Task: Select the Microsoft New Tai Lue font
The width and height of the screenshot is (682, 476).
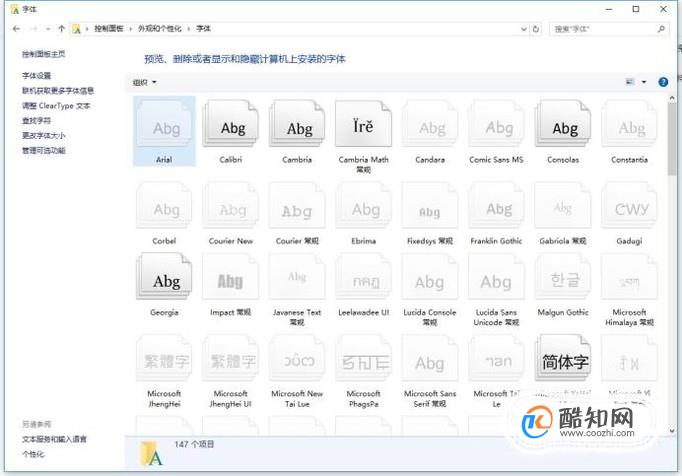Action: (298, 359)
